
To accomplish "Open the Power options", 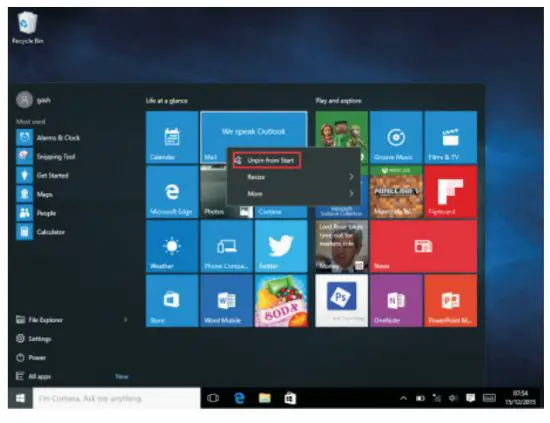I will (31, 357).
